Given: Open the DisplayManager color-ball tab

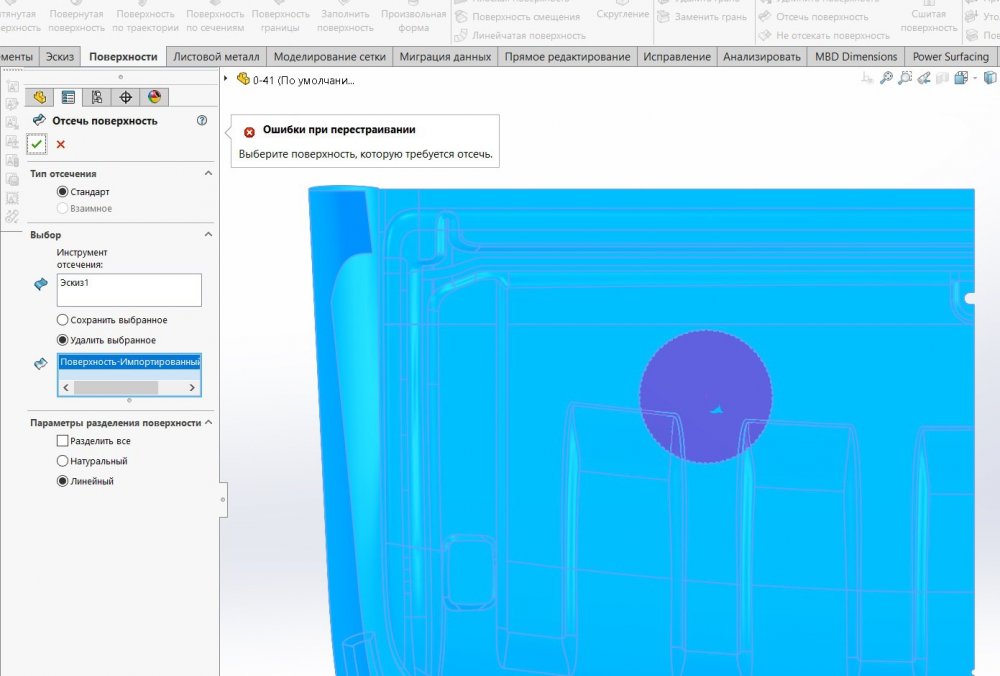Looking at the screenshot, I should coord(154,97).
